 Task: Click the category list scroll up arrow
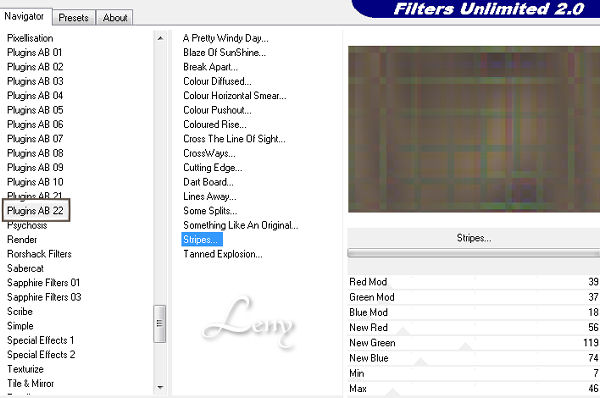pyautogui.click(x=160, y=38)
